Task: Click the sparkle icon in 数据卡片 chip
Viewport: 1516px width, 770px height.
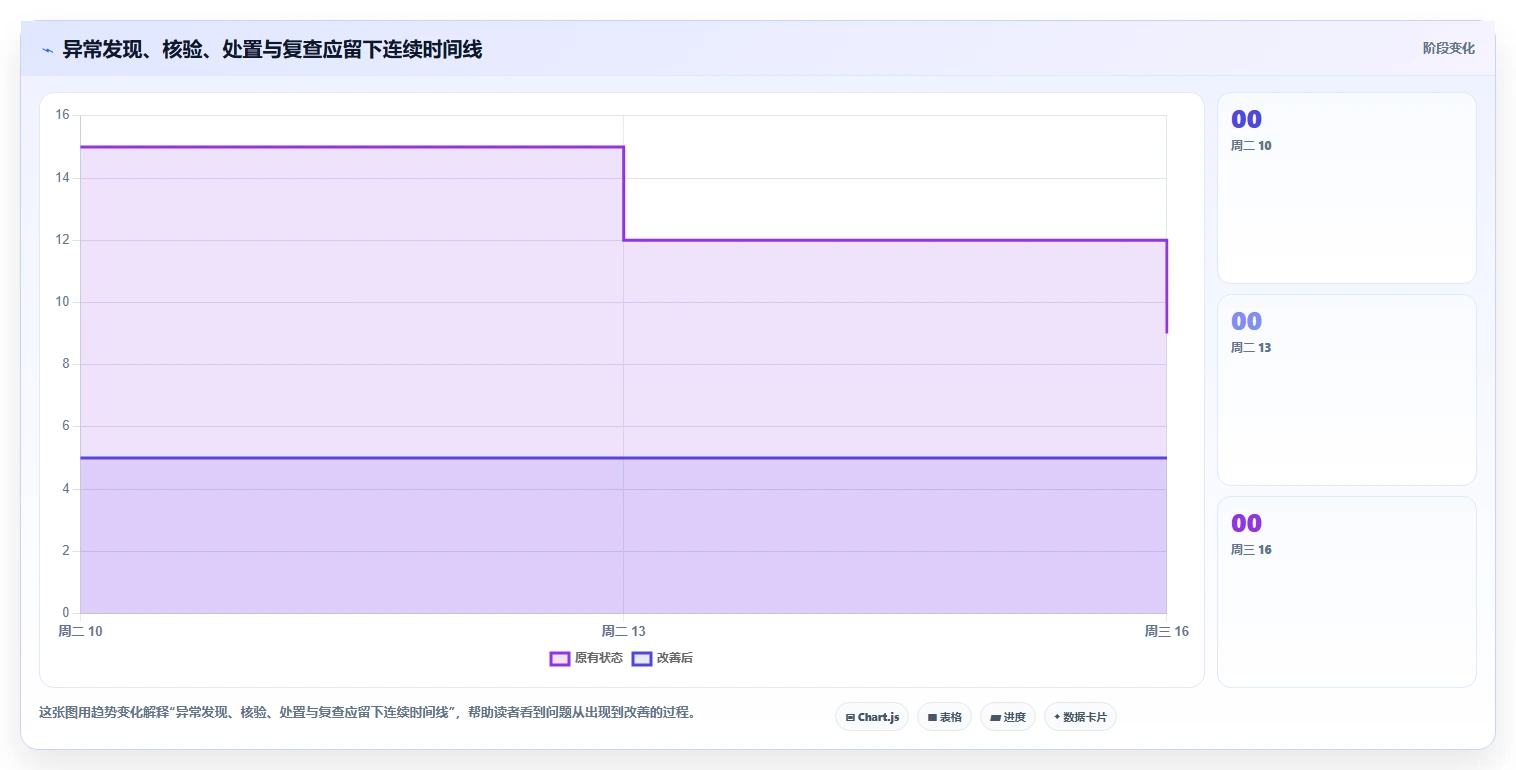Action: pyautogui.click(x=1057, y=717)
